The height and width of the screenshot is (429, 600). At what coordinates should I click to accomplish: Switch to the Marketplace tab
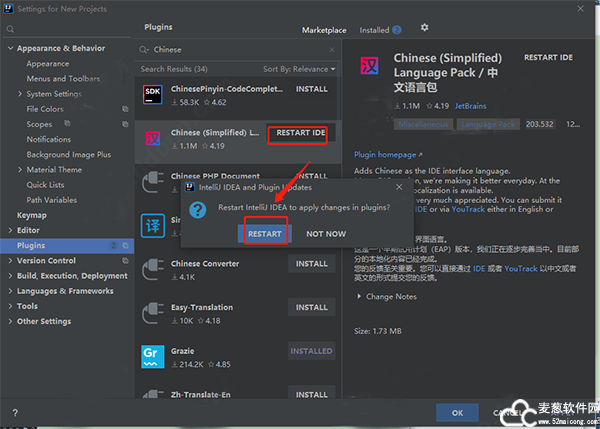(x=325, y=30)
